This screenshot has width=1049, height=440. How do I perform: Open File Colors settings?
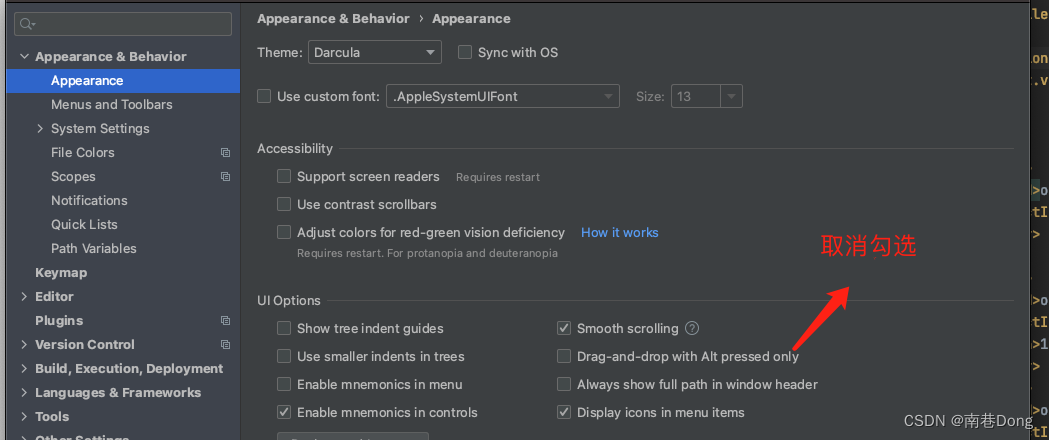click(83, 152)
